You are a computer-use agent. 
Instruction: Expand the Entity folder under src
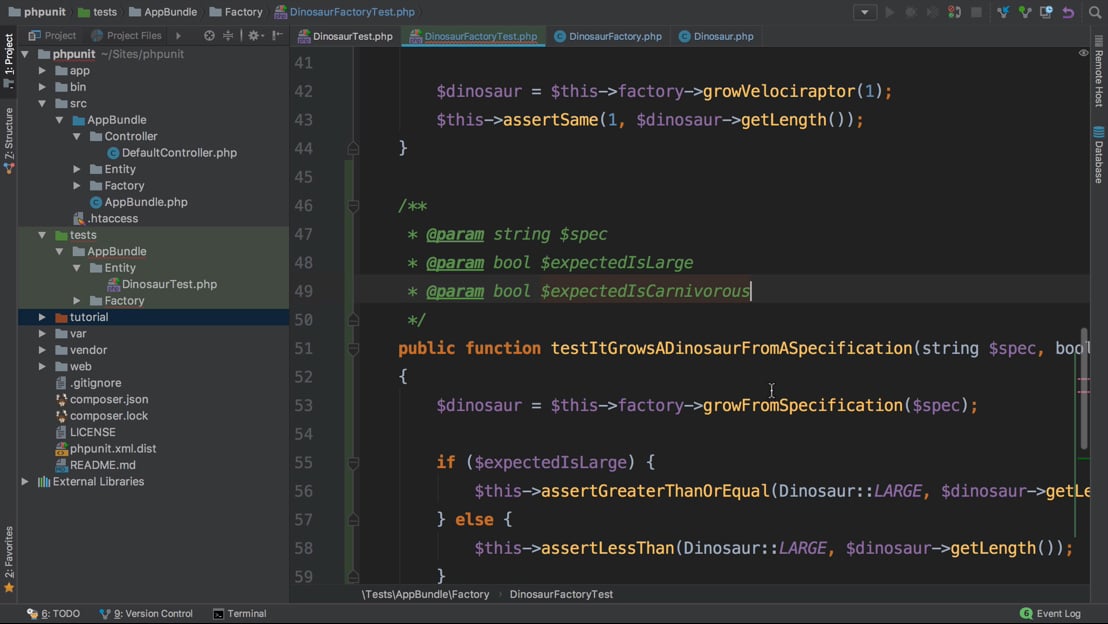tap(77, 169)
